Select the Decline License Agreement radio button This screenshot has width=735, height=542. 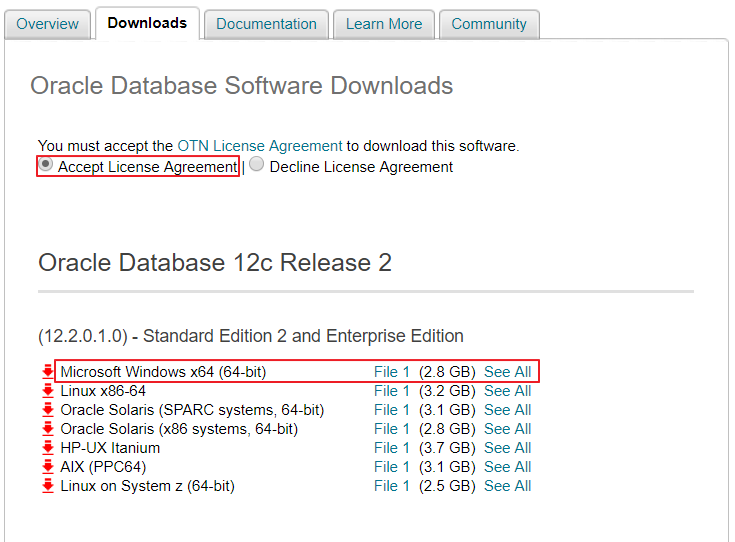[256, 164]
